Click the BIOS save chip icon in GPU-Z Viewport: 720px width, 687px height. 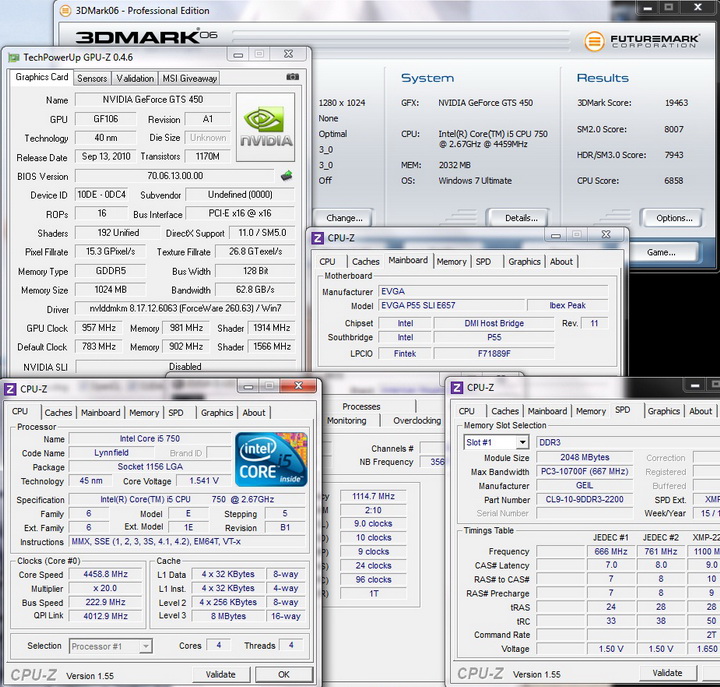point(287,175)
